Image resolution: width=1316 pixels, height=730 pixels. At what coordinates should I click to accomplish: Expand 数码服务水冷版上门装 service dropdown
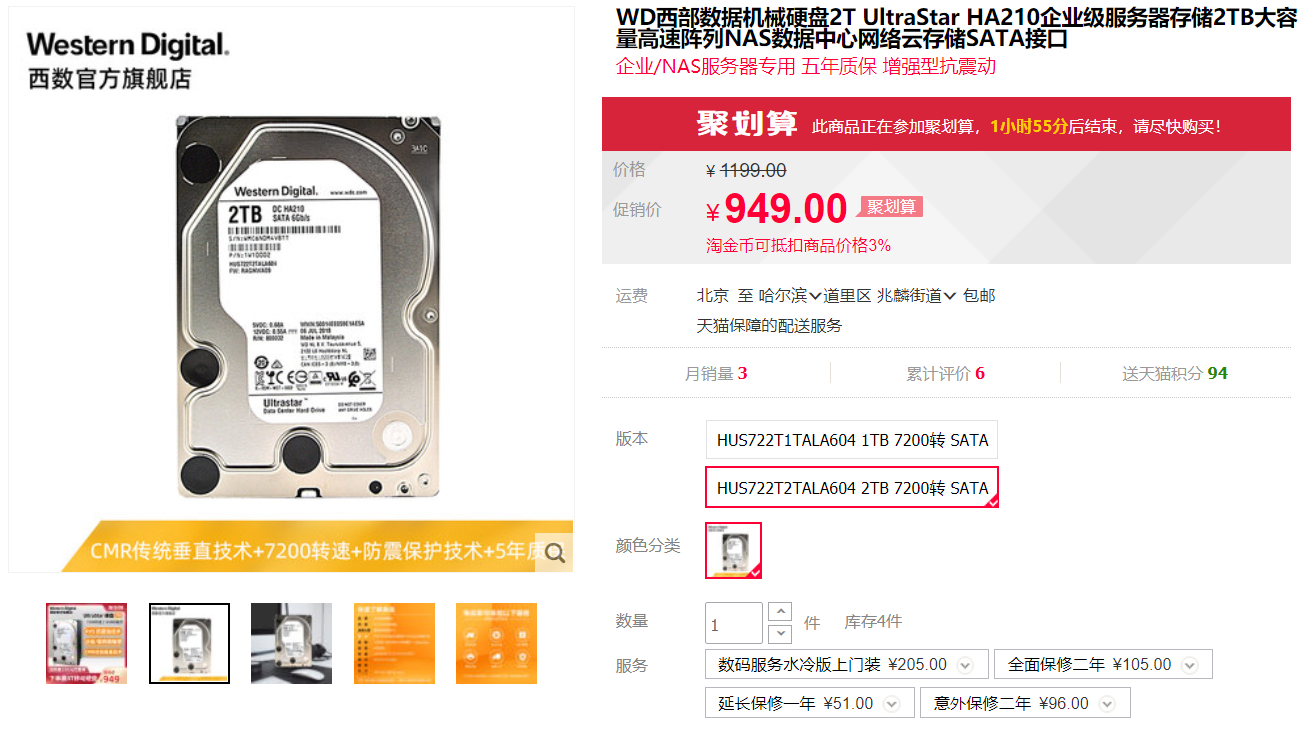pos(965,665)
